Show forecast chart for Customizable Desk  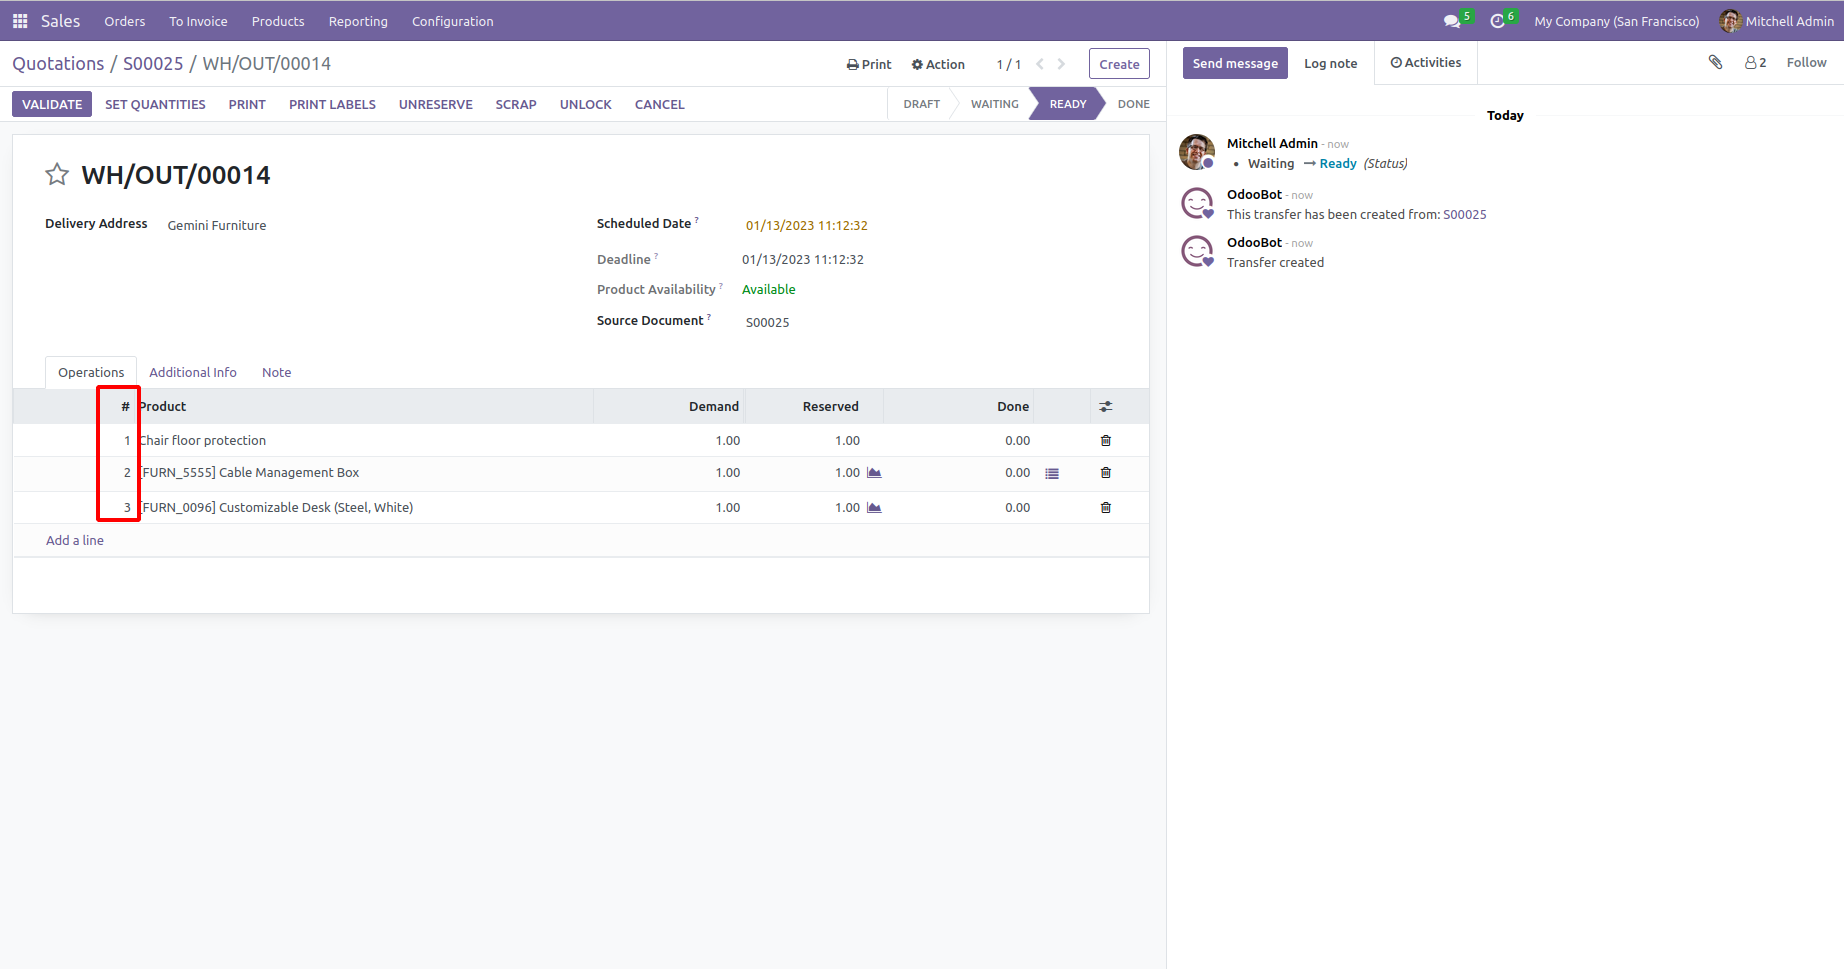(874, 508)
